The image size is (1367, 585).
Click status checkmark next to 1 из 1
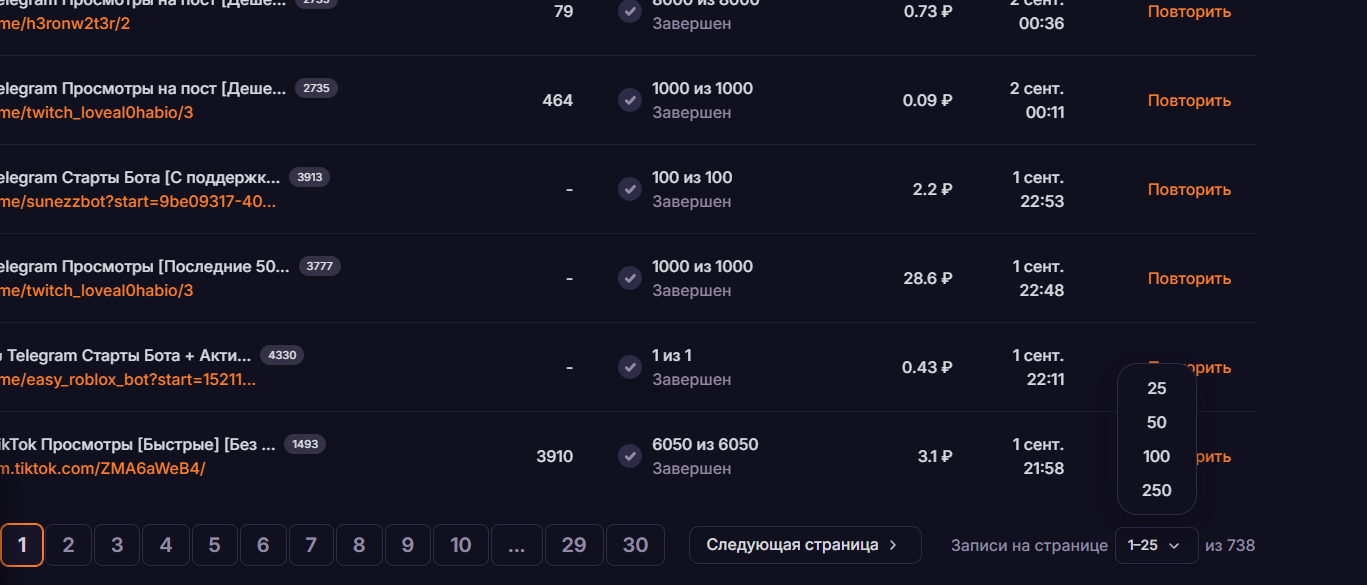coord(629,367)
